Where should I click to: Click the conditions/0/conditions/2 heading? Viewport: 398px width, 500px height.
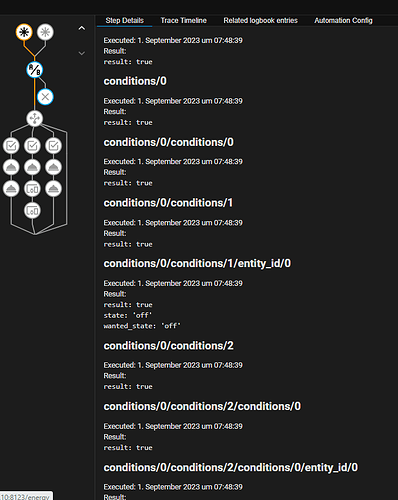click(168, 346)
